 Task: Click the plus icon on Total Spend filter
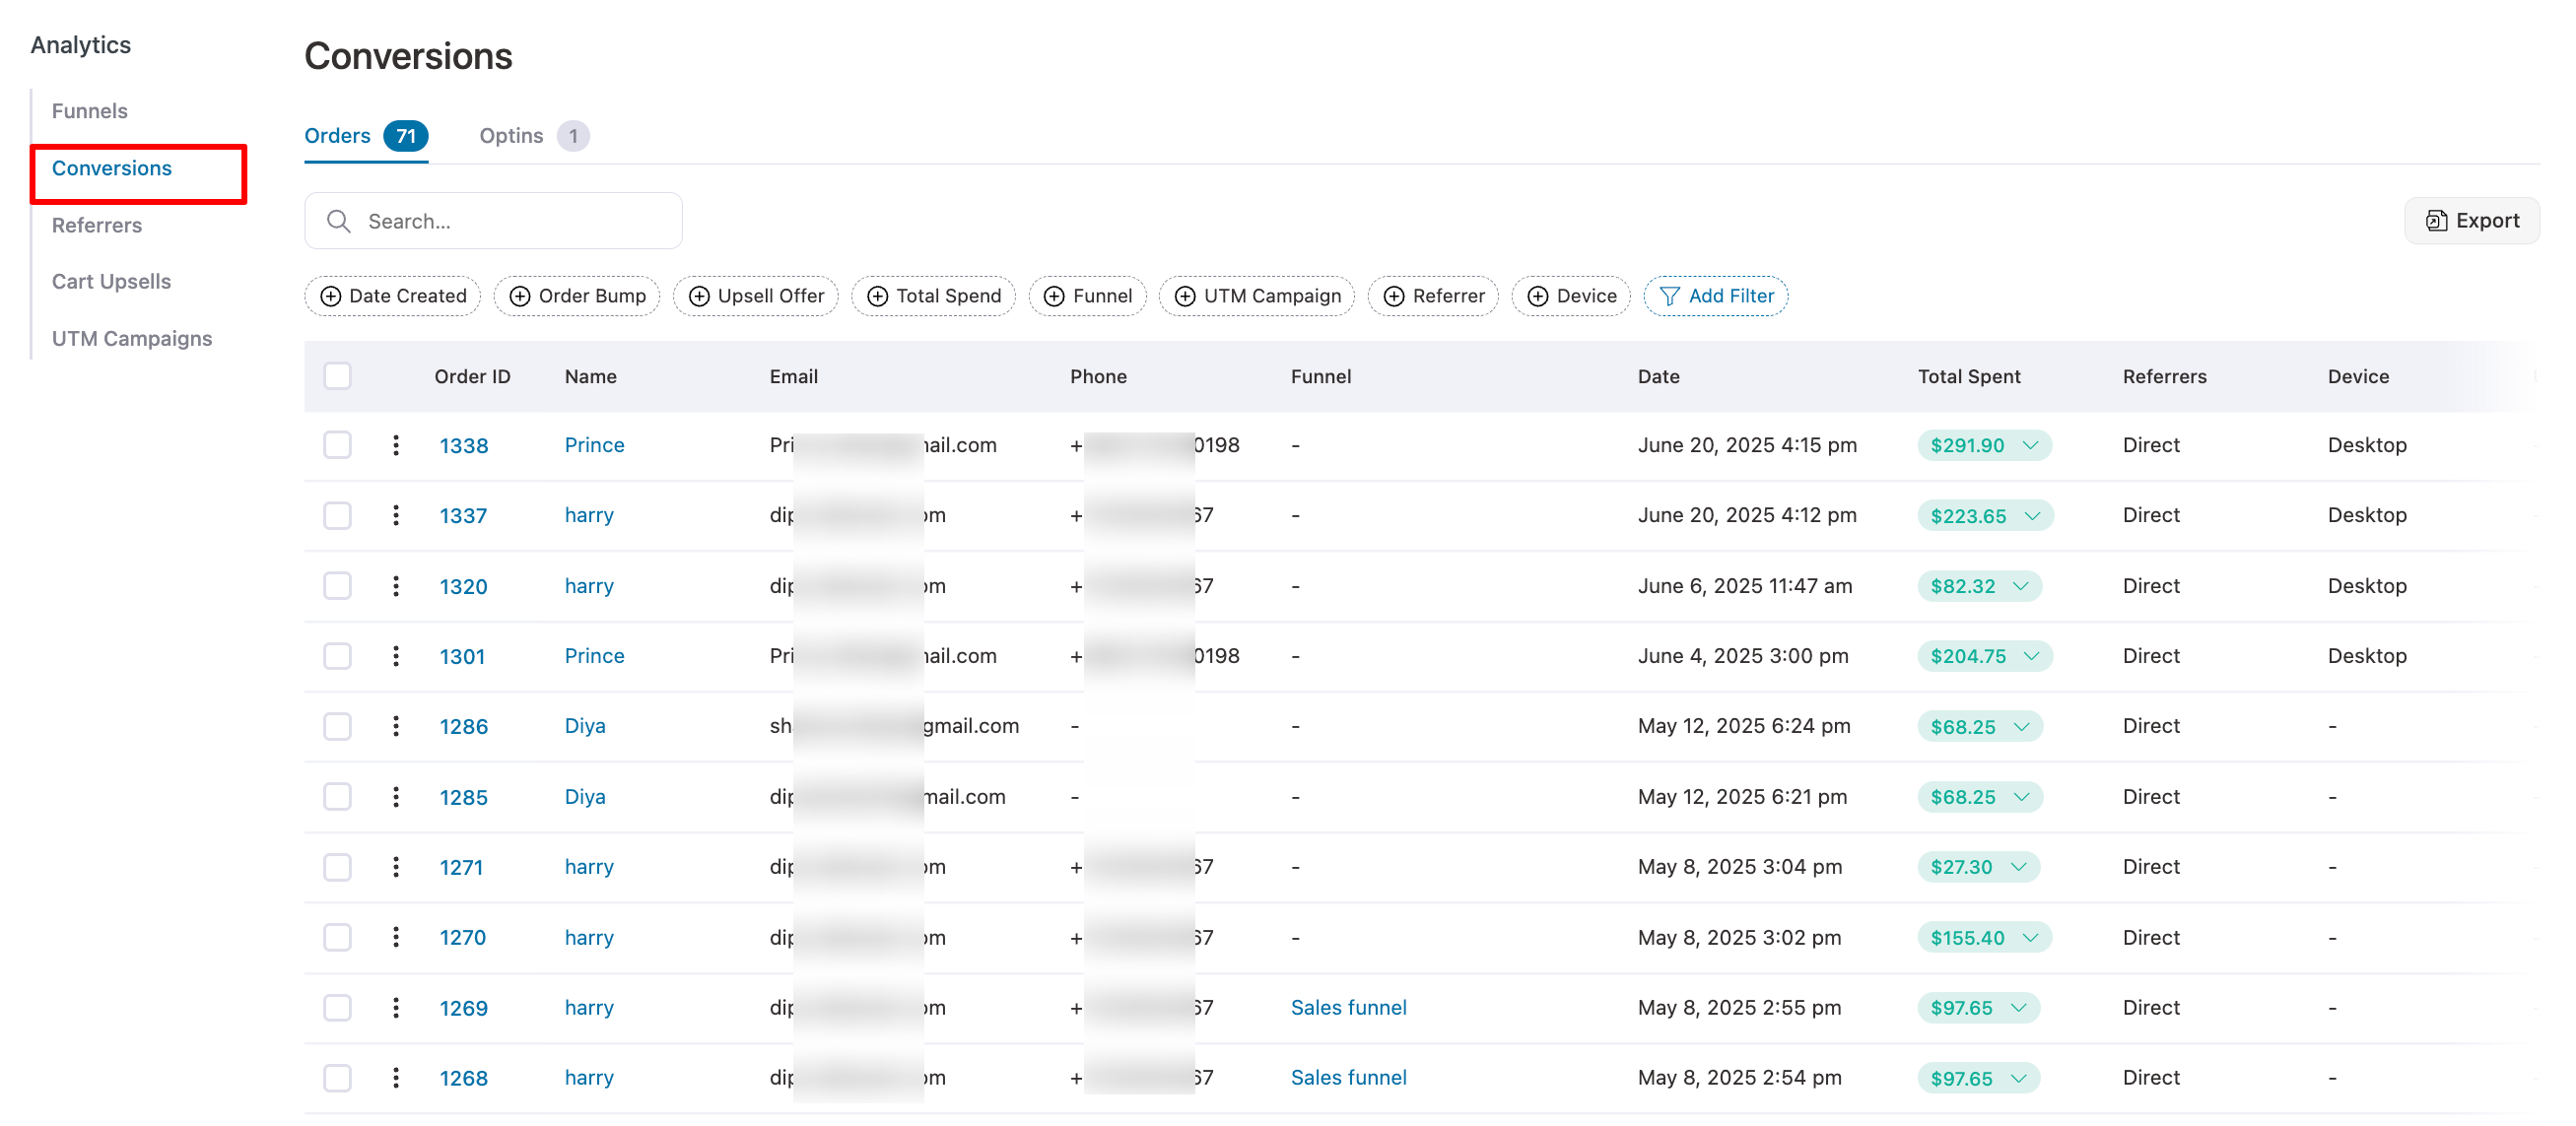[877, 296]
